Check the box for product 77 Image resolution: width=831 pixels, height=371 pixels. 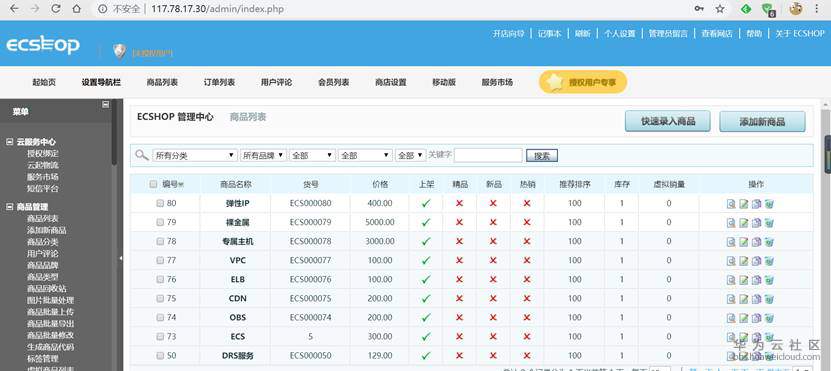click(x=160, y=261)
